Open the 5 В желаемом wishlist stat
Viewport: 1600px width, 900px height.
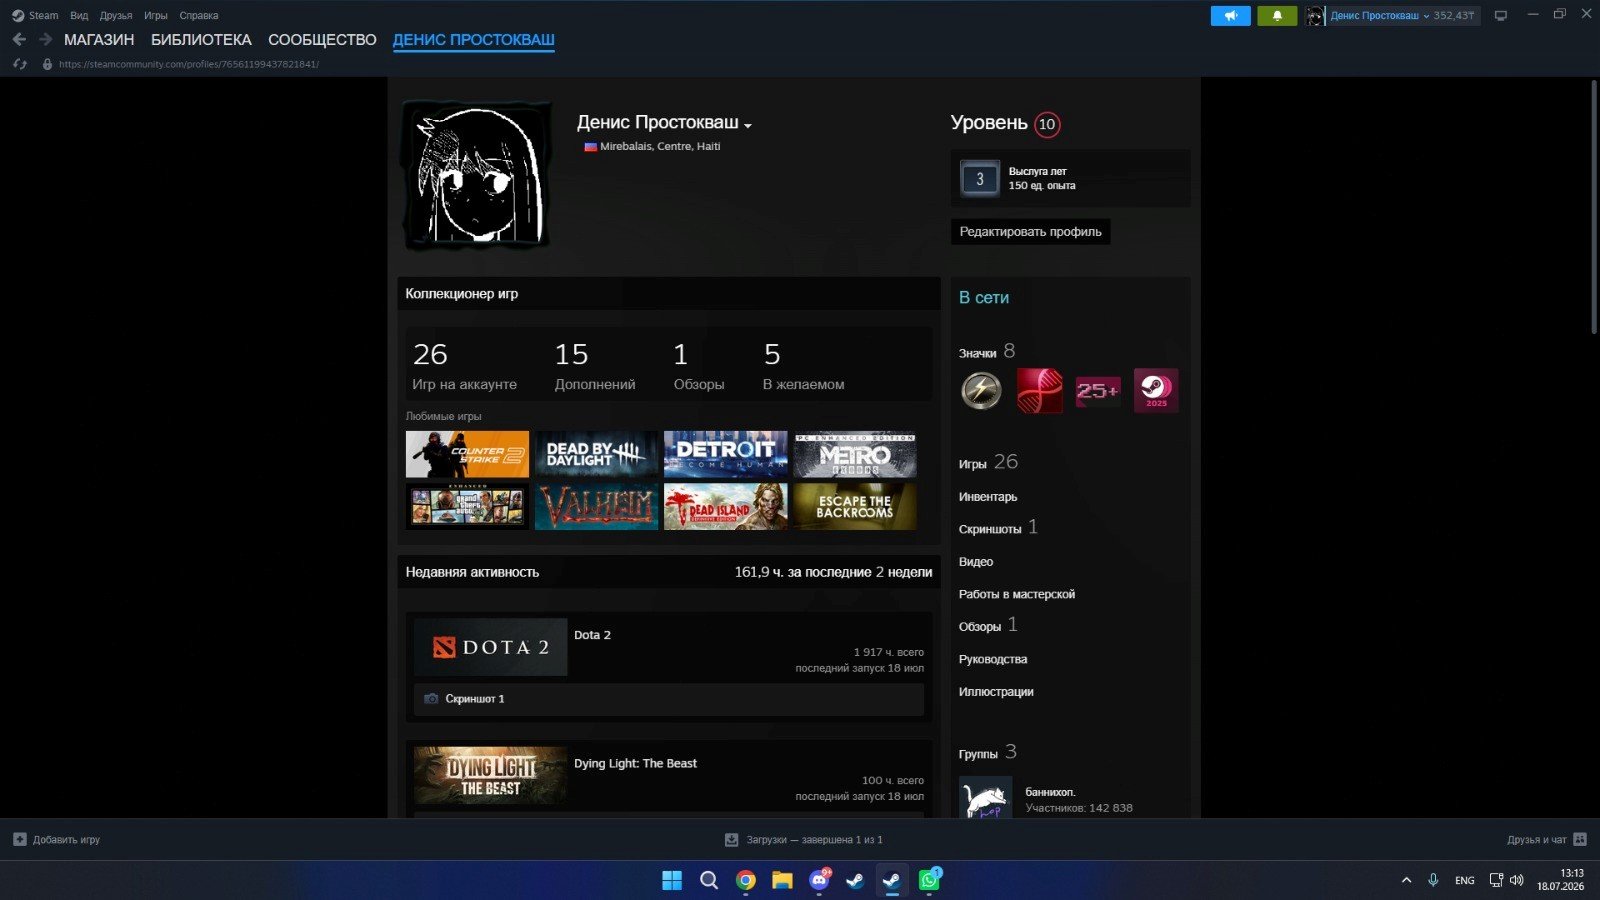803,366
